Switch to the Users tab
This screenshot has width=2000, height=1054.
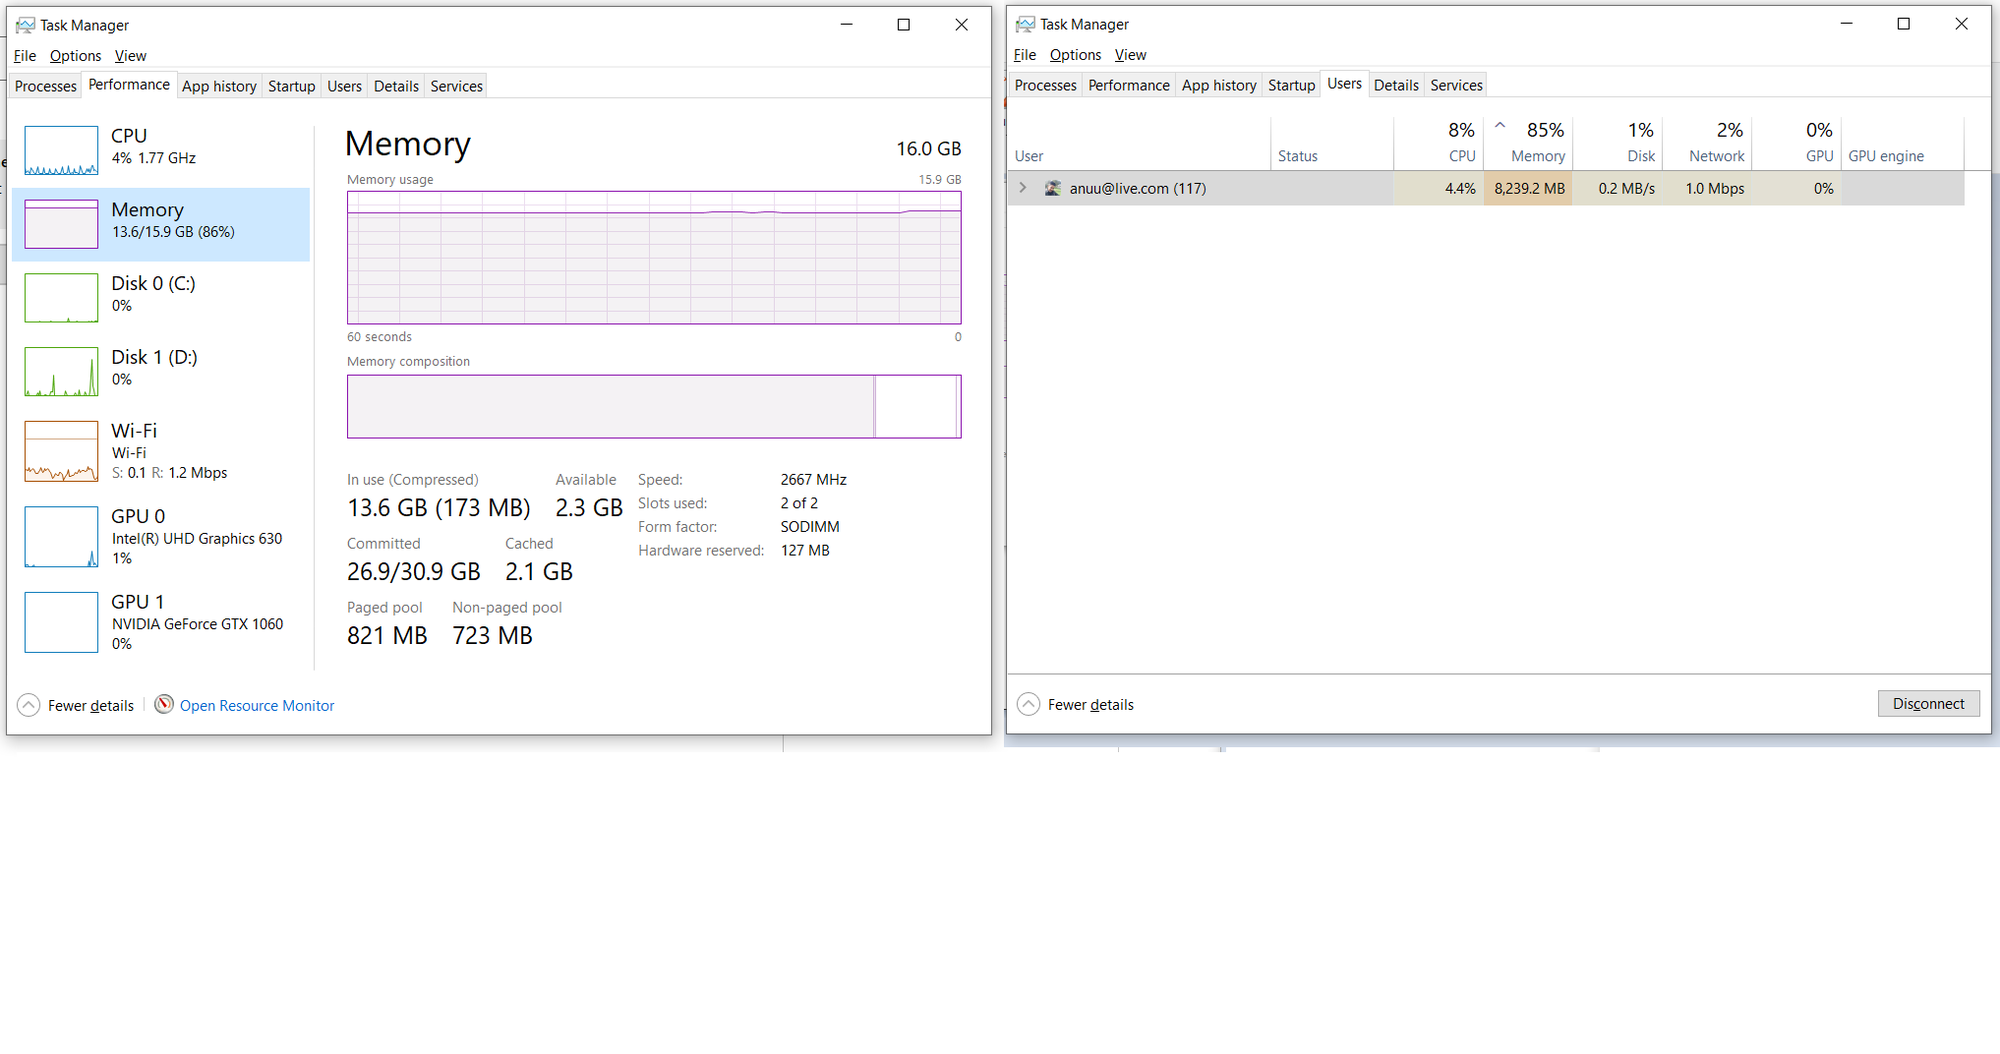1344,84
